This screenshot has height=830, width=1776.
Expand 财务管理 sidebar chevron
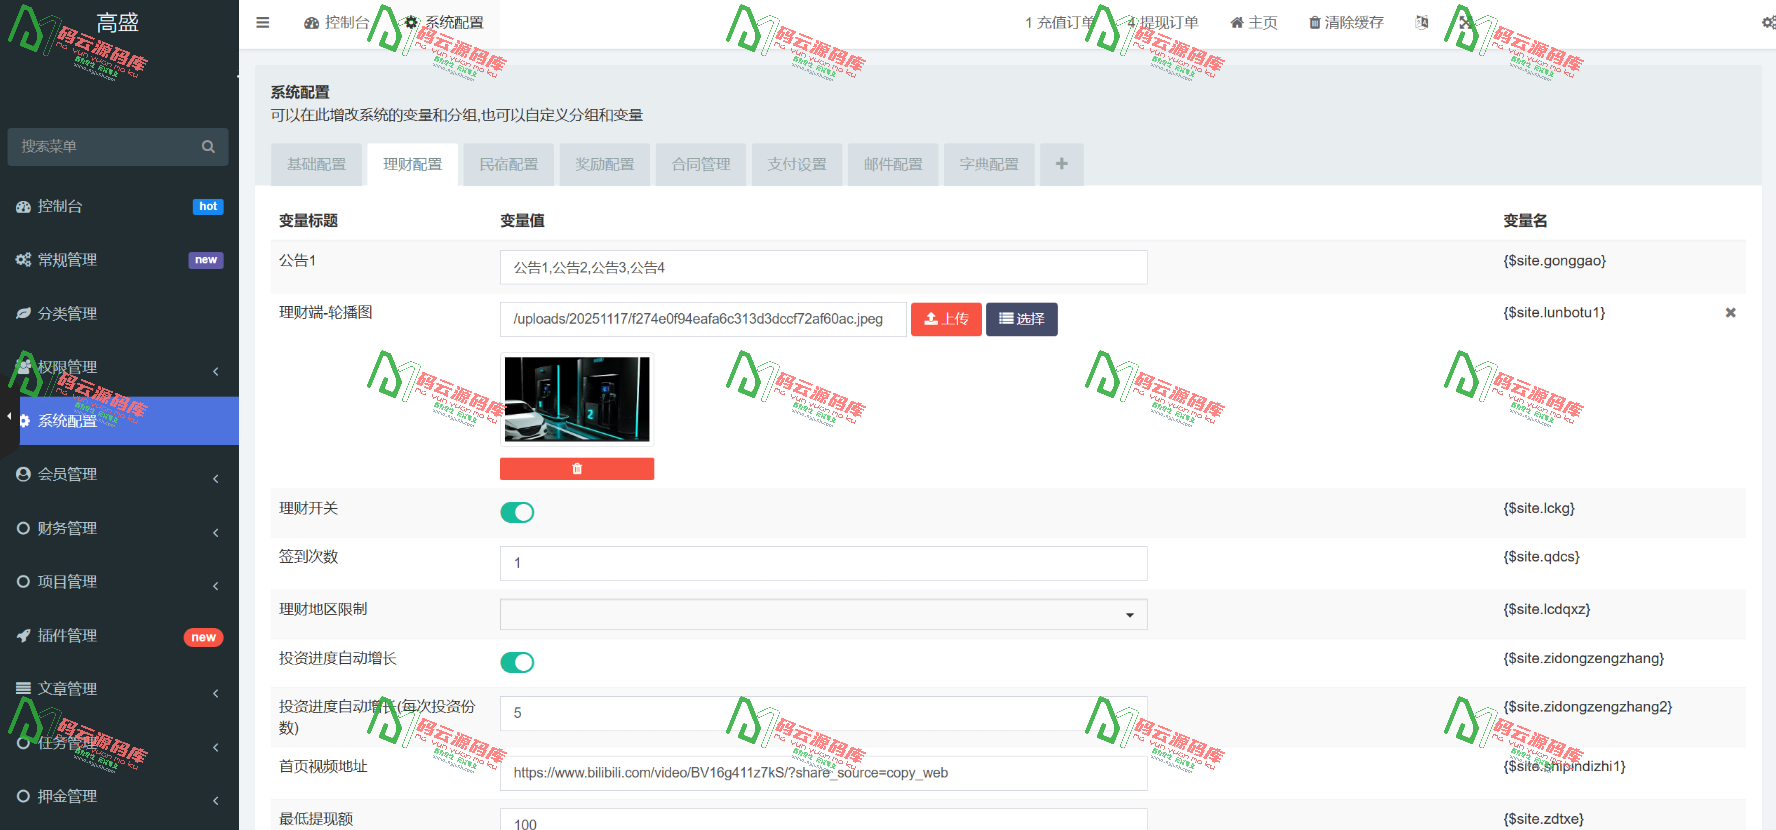216,532
